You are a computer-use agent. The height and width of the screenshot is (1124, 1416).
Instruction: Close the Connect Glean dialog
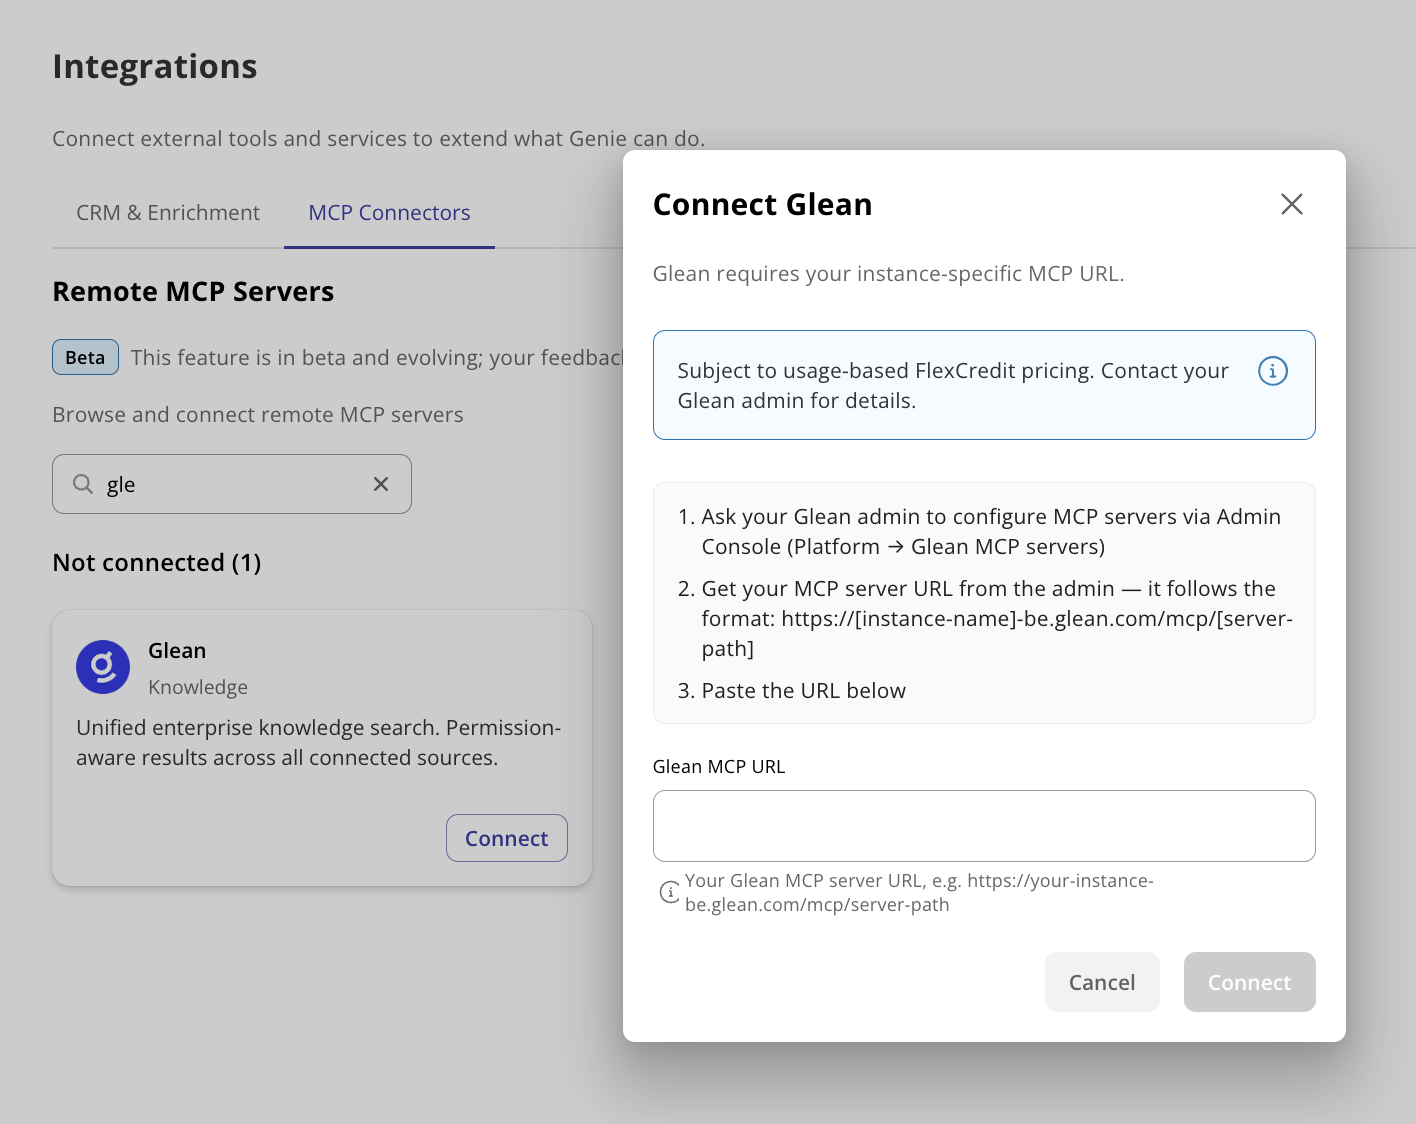tap(1292, 204)
